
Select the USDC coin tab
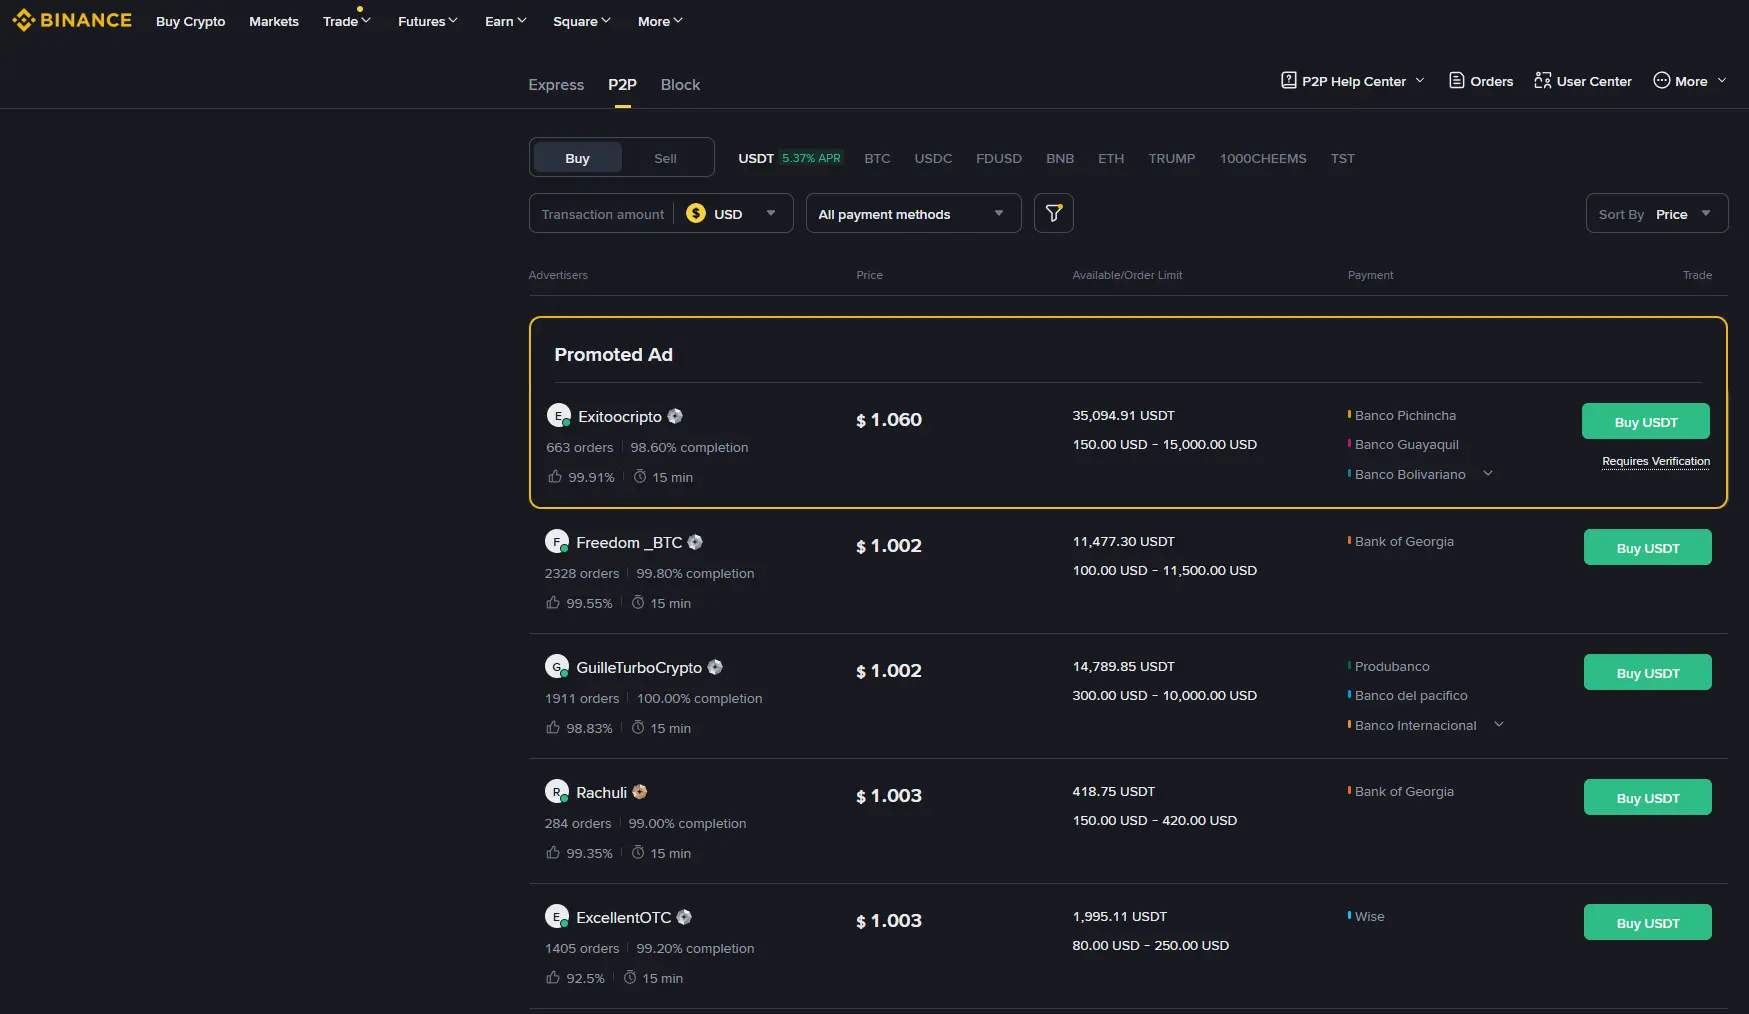pyautogui.click(x=933, y=158)
